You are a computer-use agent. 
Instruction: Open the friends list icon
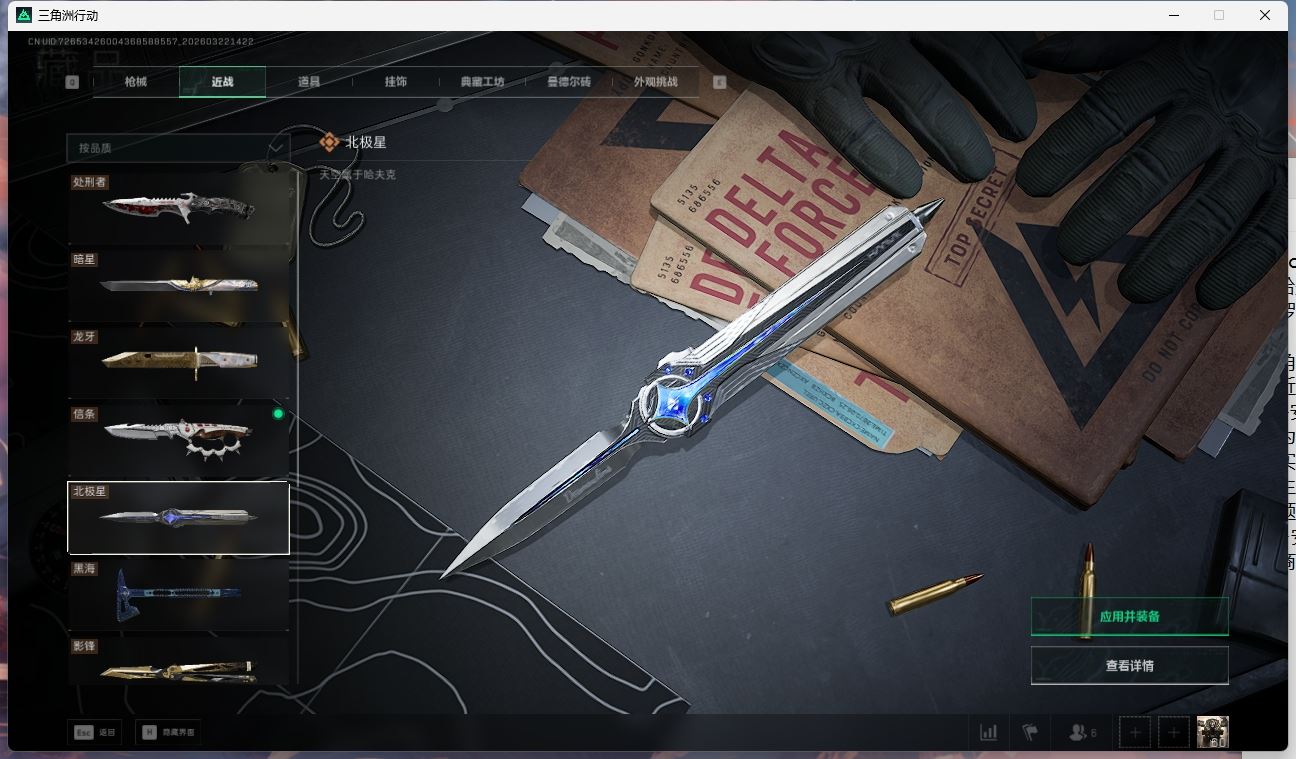coord(1082,732)
